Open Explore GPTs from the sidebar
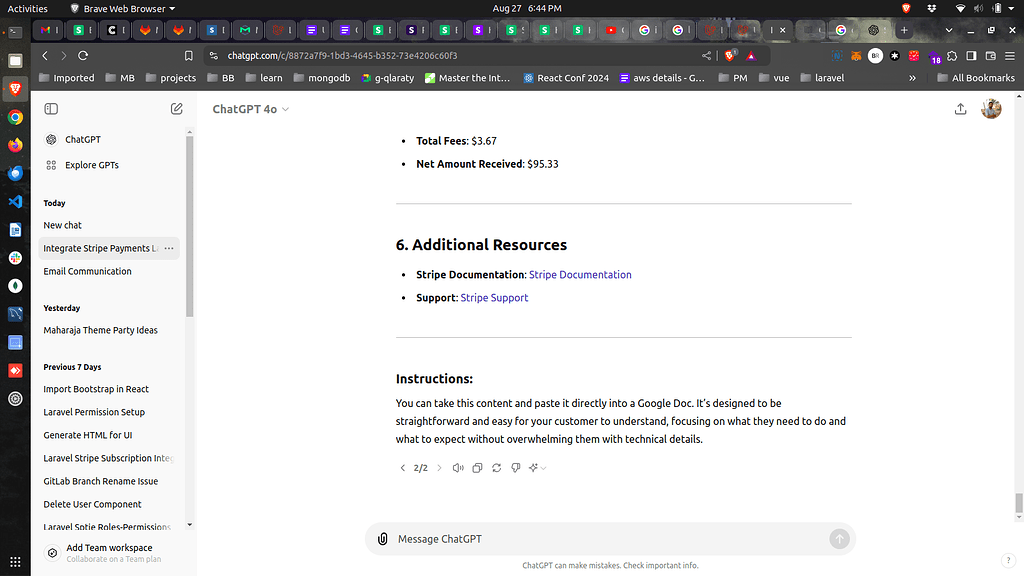The height and width of the screenshot is (576, 1024). (90, 164)
